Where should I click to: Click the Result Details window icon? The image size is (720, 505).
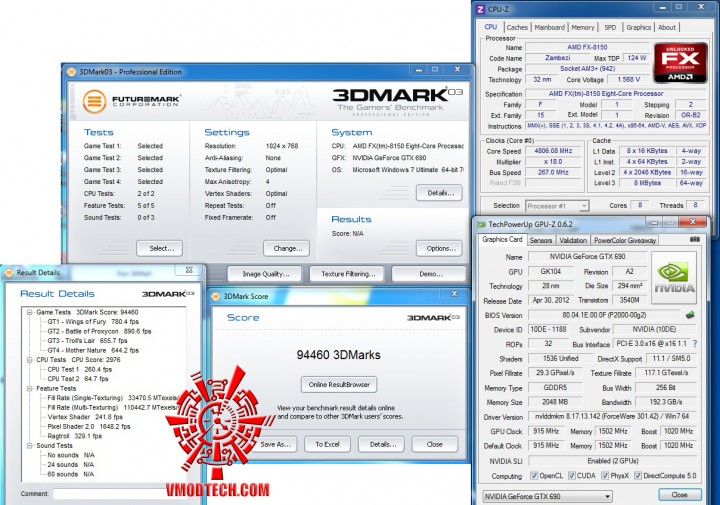pos(9,273)
